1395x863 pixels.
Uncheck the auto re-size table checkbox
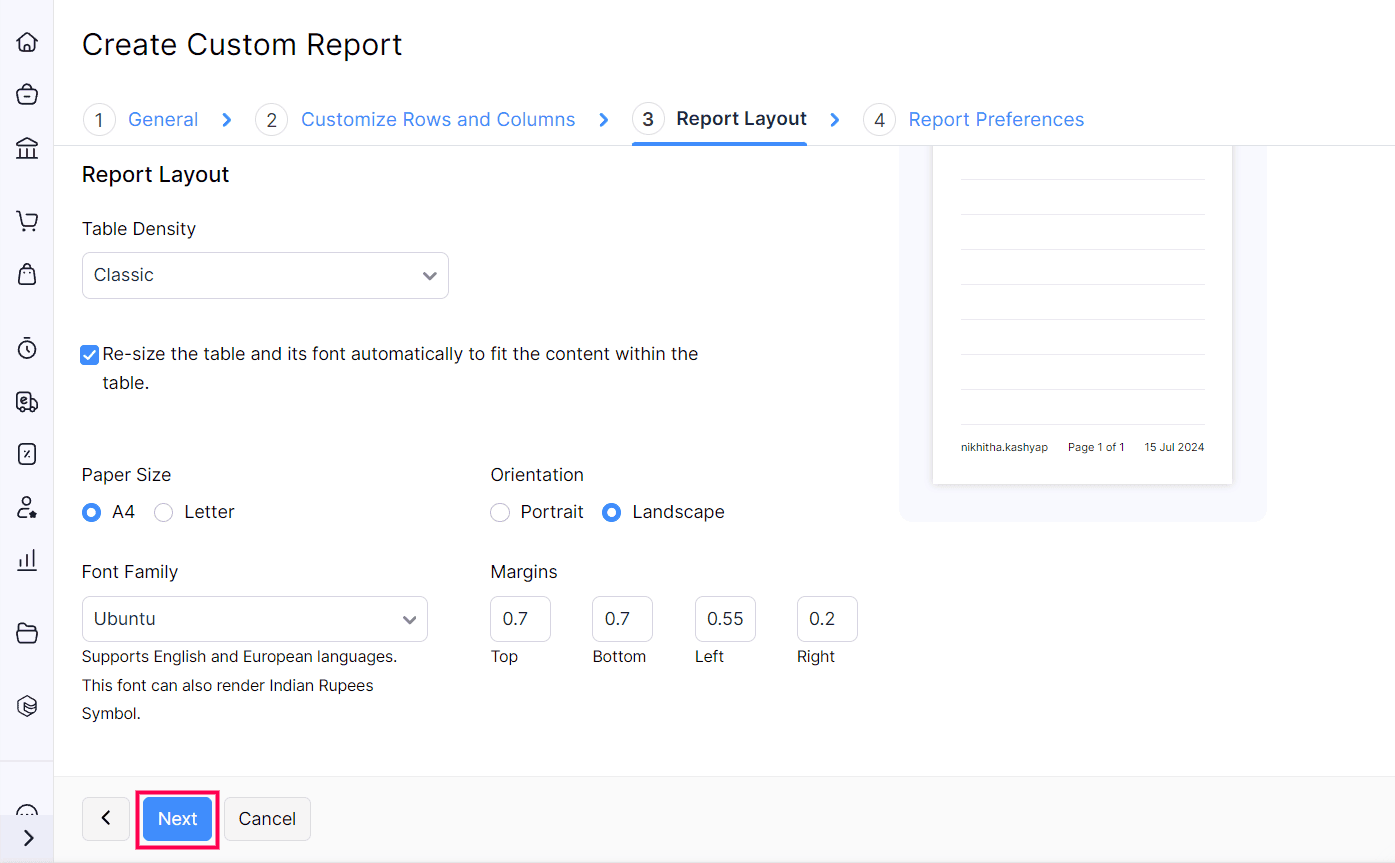pos(90,355)
